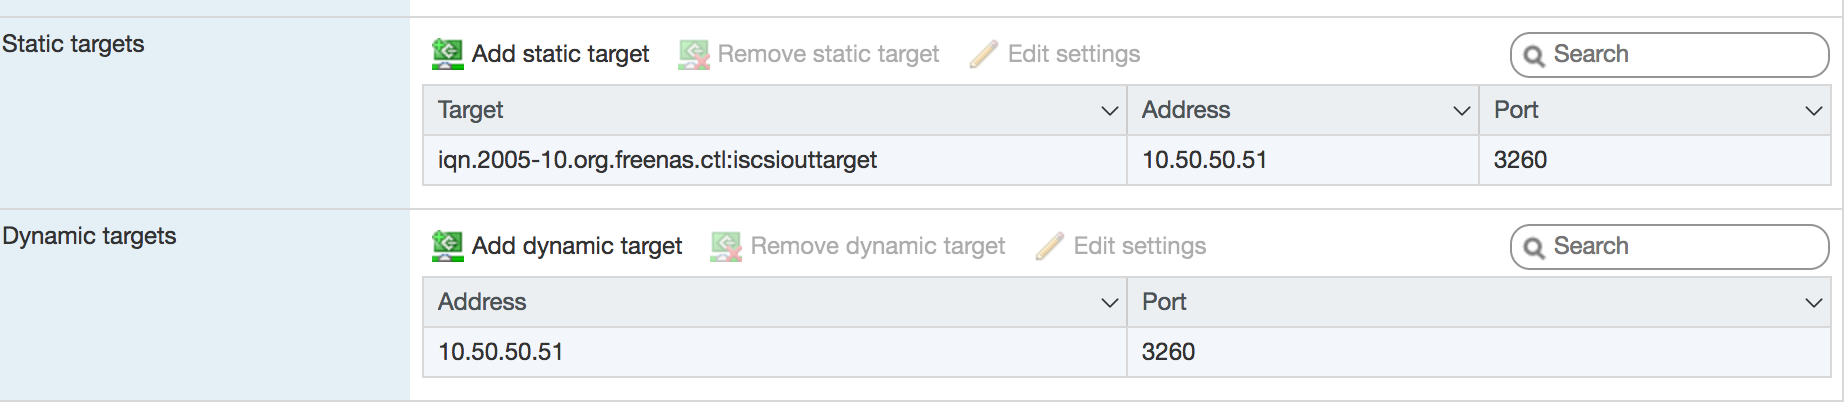Click the Remove static target icon

694,54
